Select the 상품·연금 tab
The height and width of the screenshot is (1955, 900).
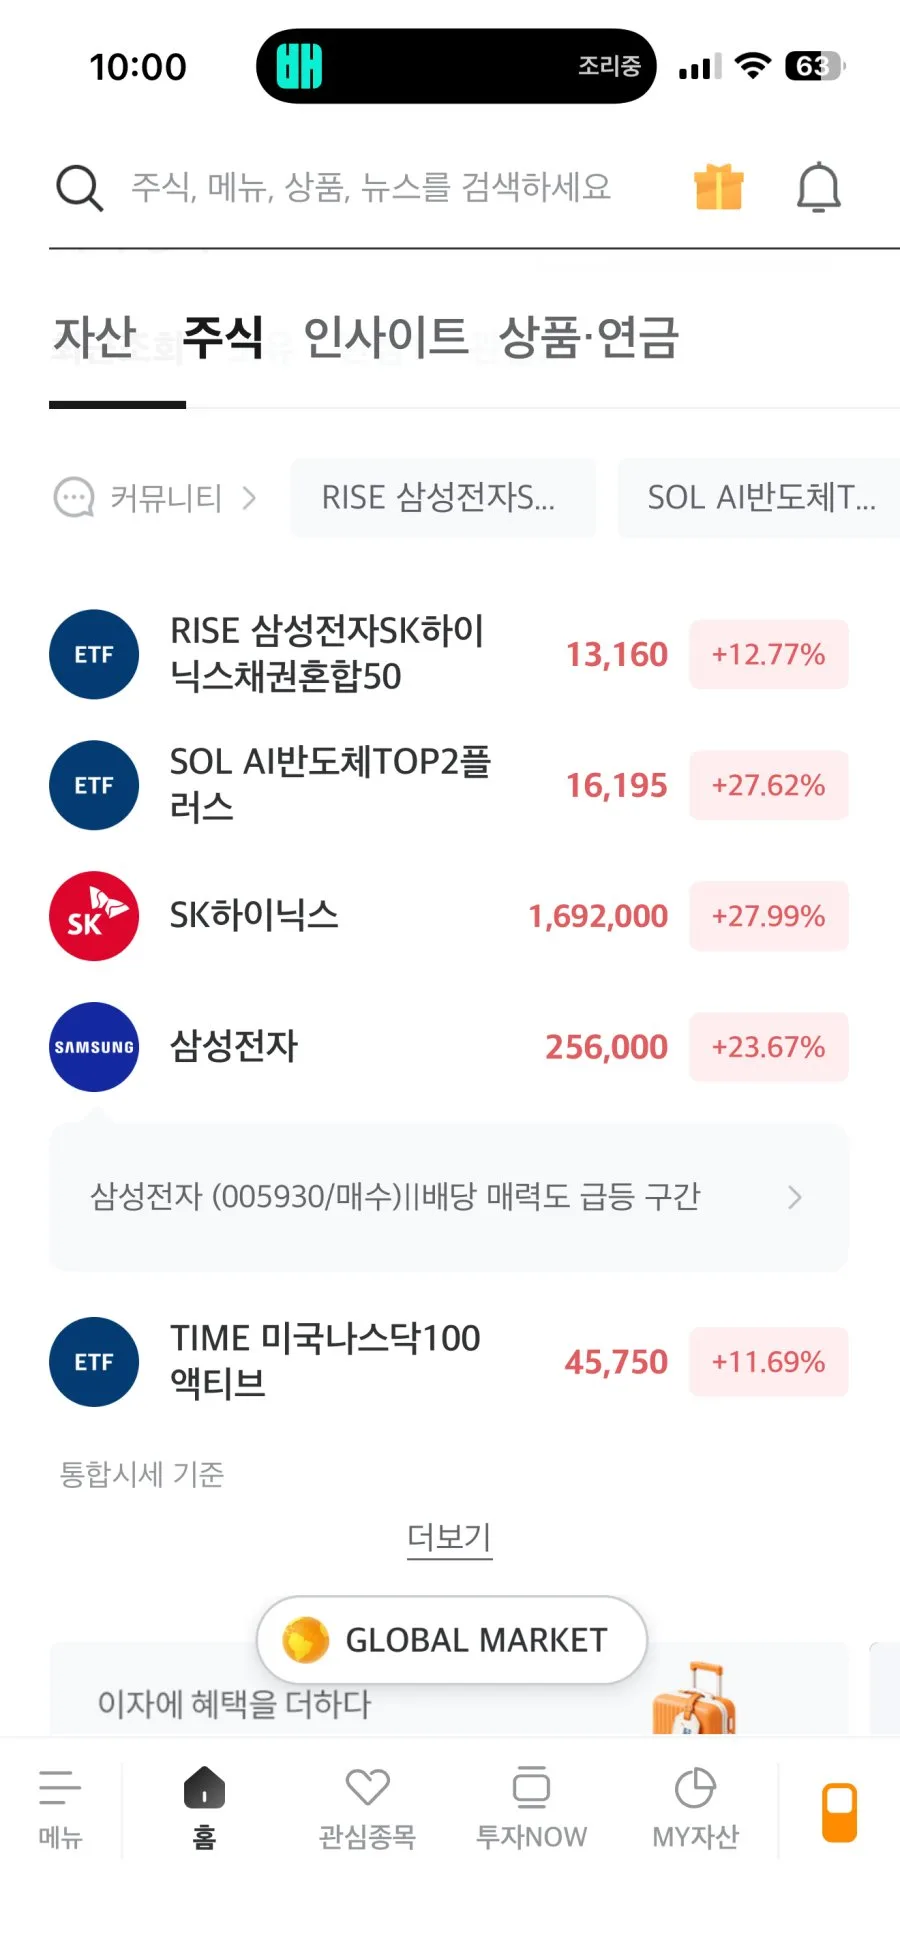[x=589, y=337]
